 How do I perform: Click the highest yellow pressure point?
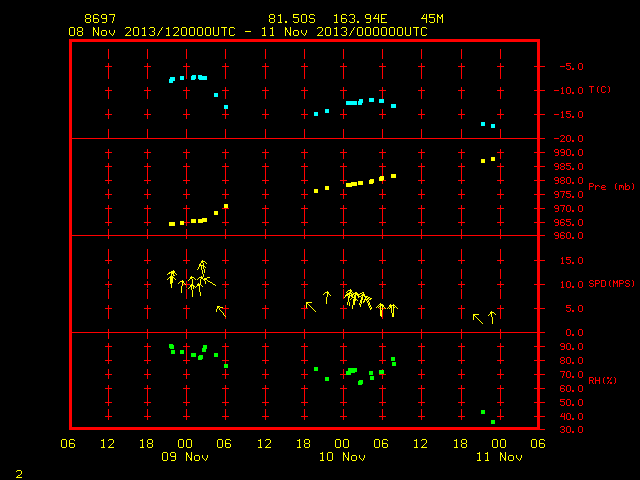tap(493, 159)
